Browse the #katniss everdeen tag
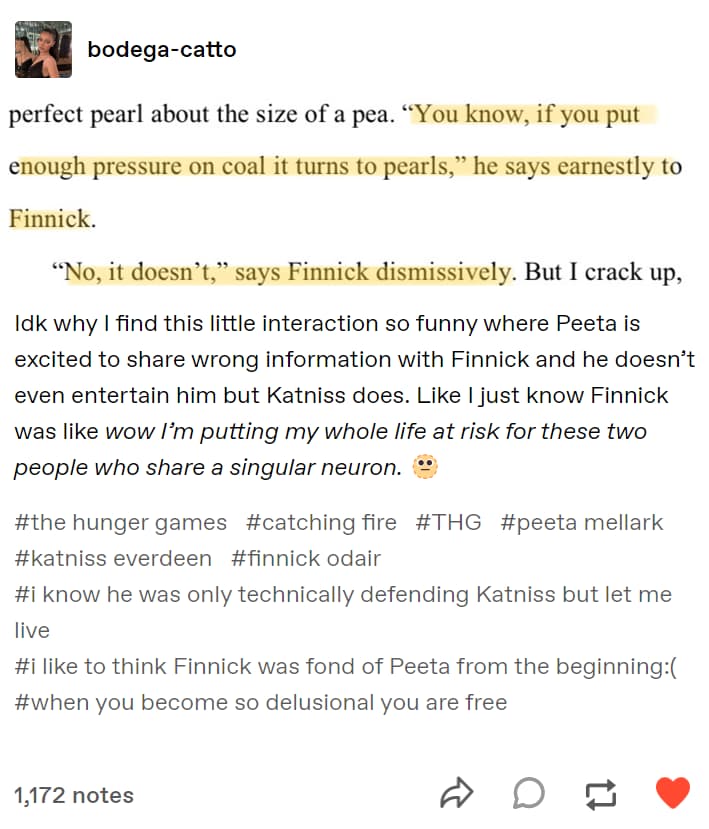The image size is (709, 829). point(113,558)
